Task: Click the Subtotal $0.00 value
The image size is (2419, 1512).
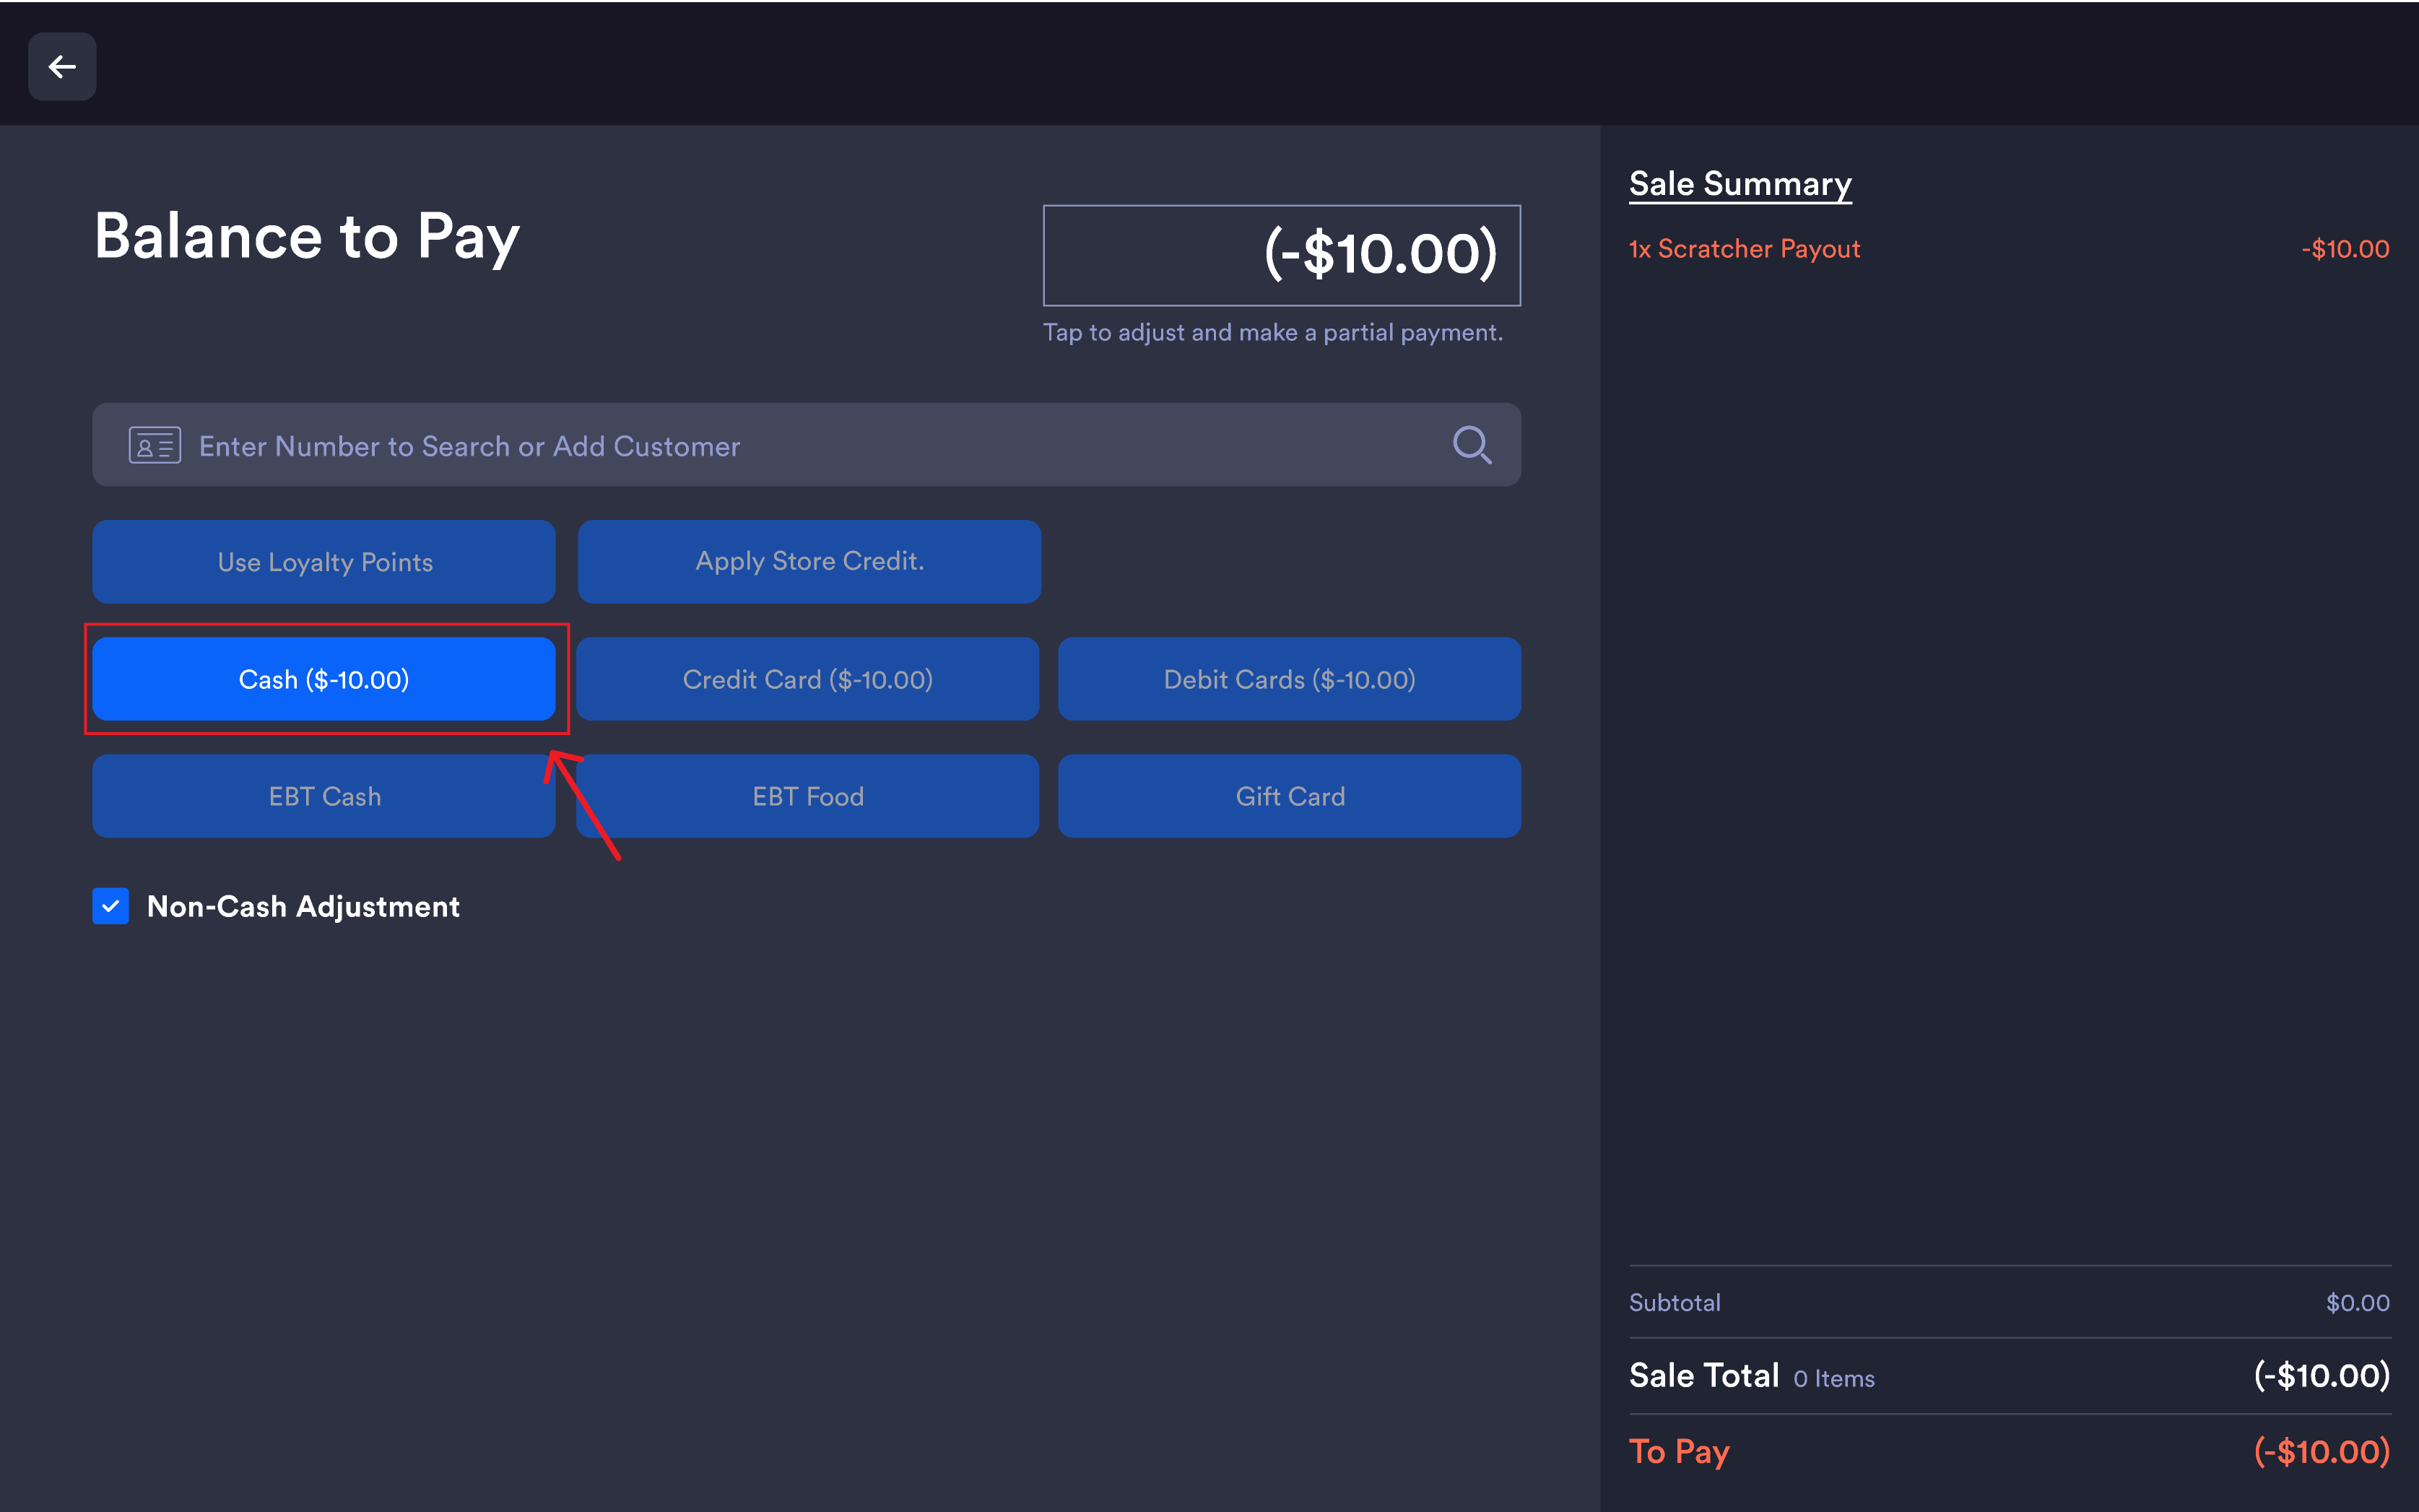Action: pyautogui.click(x=2357, y=1302)
